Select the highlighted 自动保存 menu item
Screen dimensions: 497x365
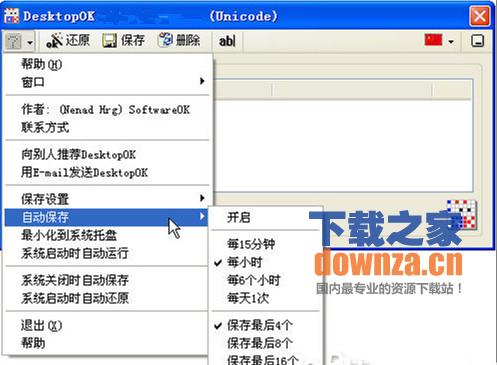[x=106, y=217]
